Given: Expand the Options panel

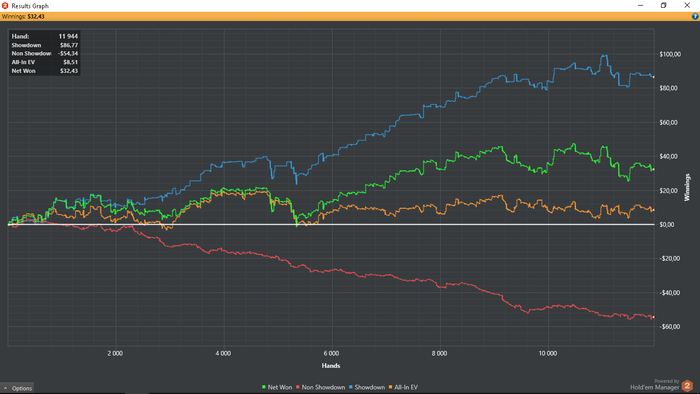Looking at the screenshot, I should pyautogui.click(x=17, y=388).
